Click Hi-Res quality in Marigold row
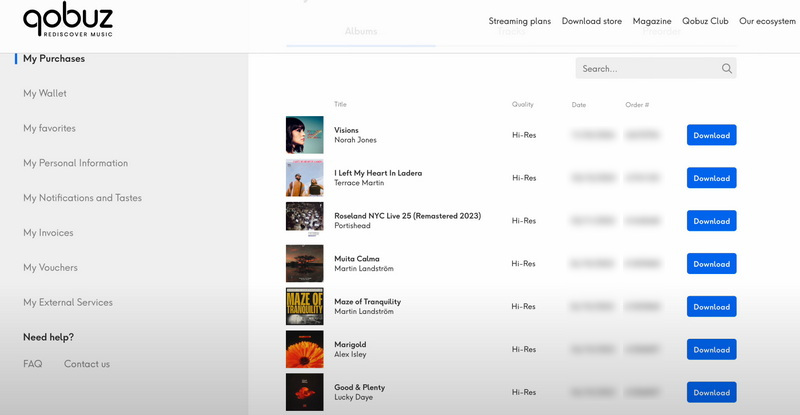The image size is (800, 415). coord(523,349)
